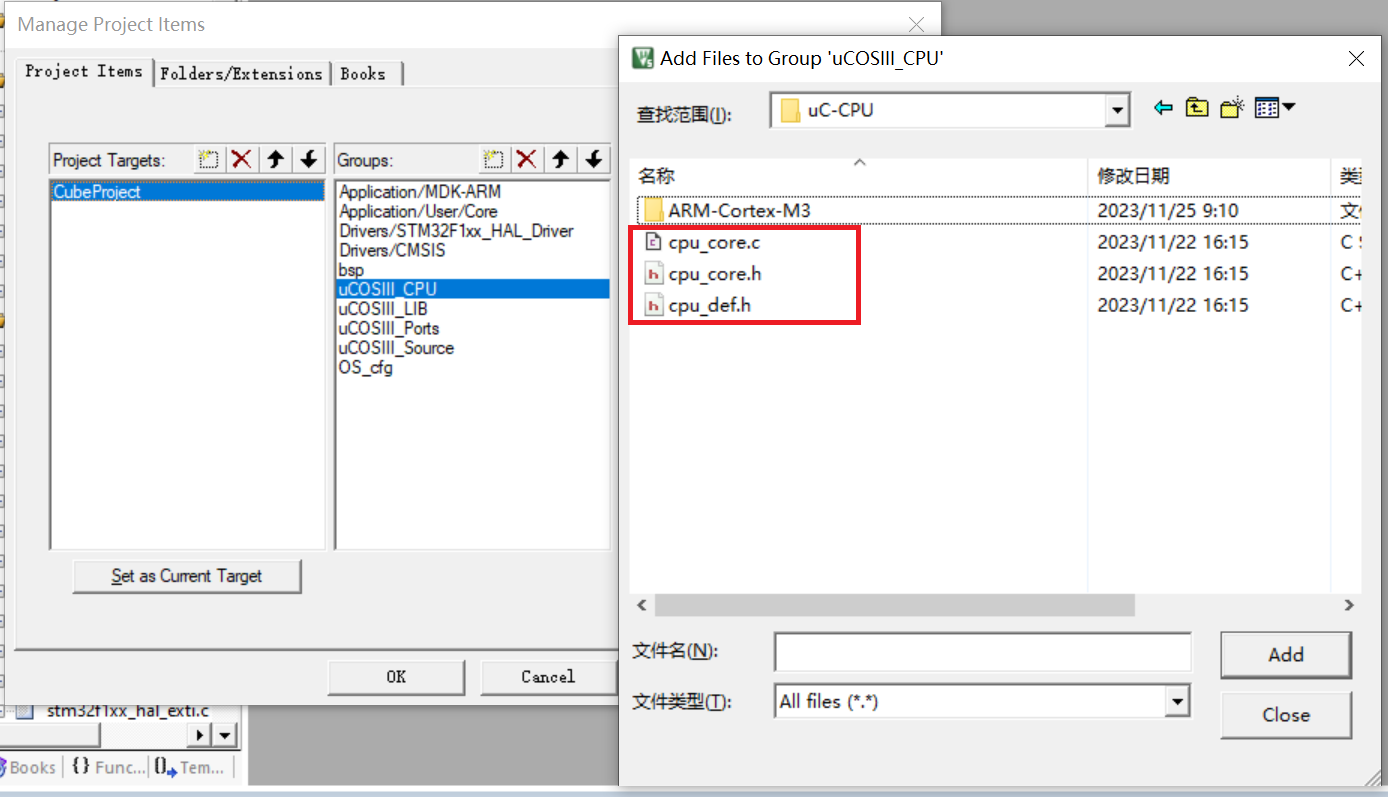Select the cpu_def.h file name

711,305
